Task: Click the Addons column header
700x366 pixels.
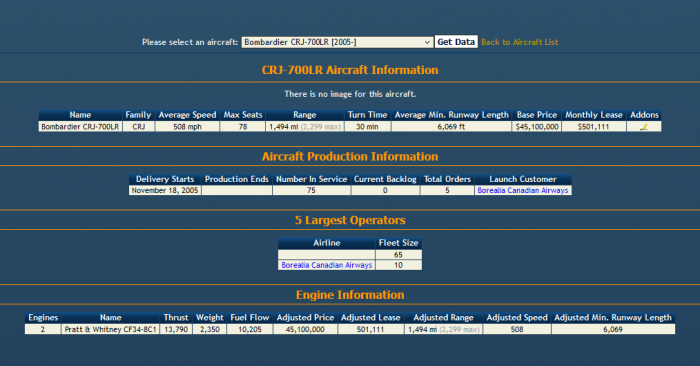Action: click(x=644, y=115)
